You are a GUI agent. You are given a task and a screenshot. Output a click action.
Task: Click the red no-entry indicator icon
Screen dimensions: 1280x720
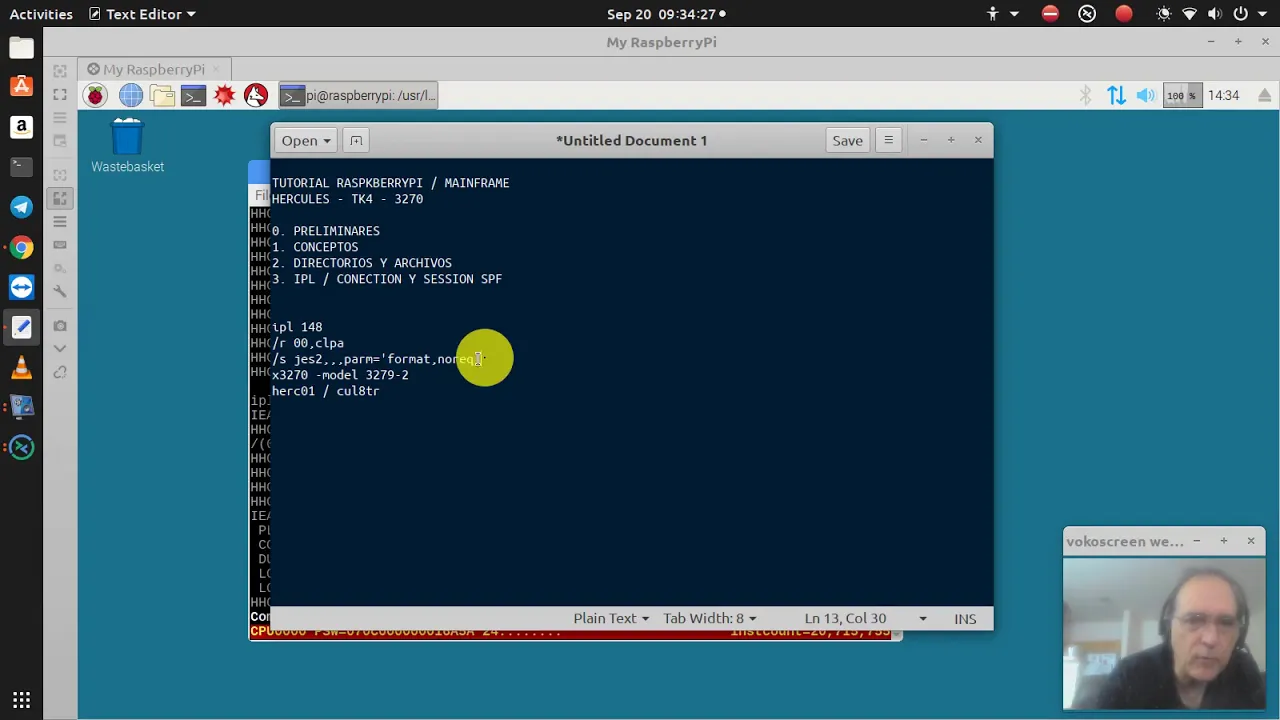(1050, 14)
